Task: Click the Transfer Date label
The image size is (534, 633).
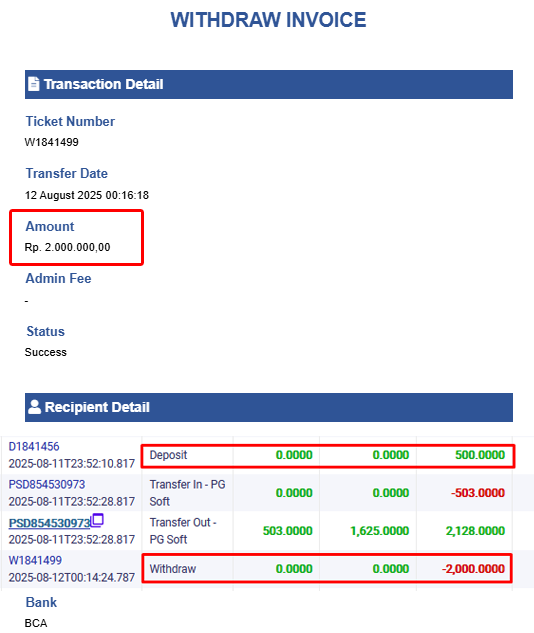Action: tap(67, 174)
